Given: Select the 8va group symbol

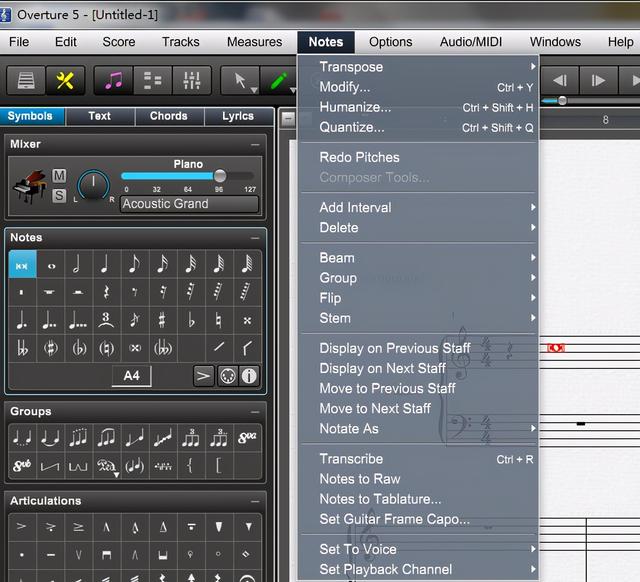Looking at the screenshot, I should pos(247,438).
